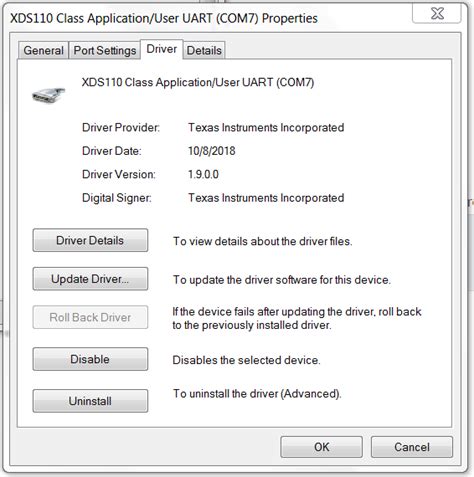Go to the Details tab
Image resolution: width=474 pixels, height=477 pixels.
[x=204, y=51]
